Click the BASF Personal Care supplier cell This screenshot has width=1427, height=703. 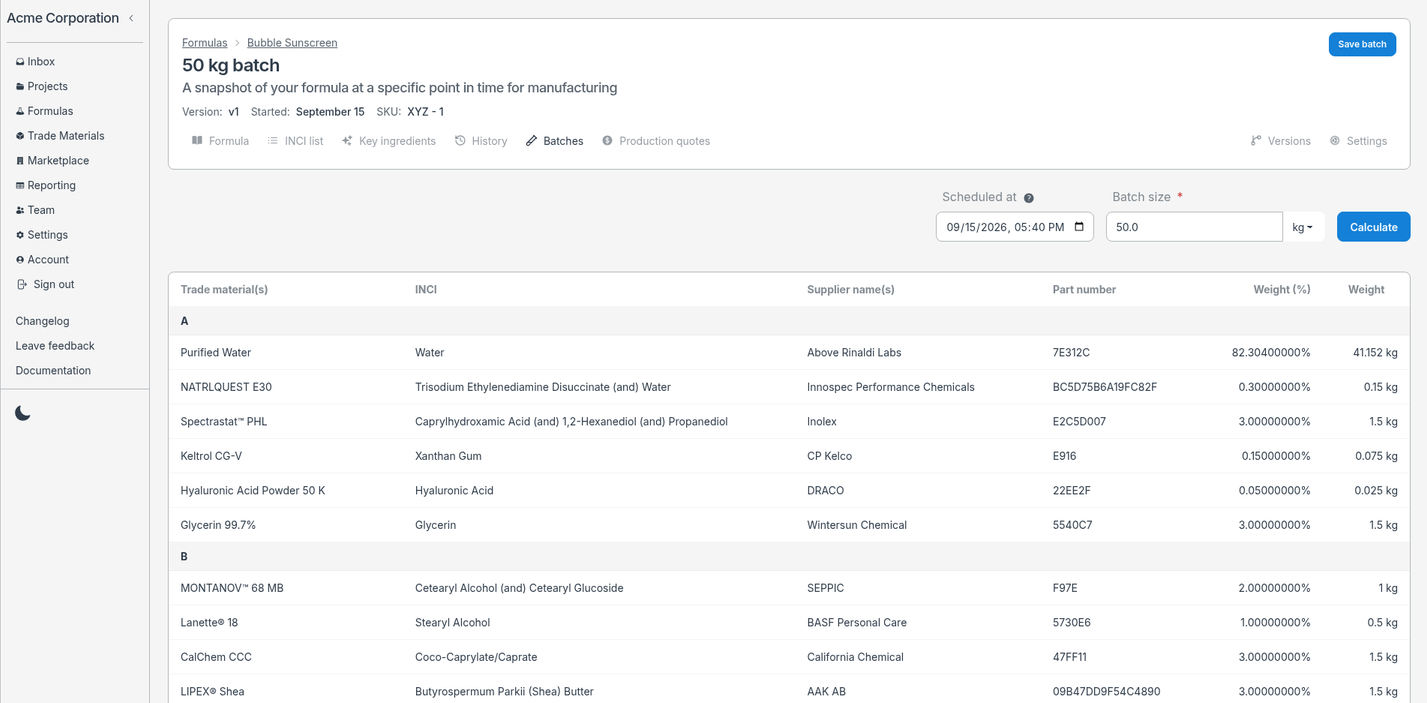857,623
